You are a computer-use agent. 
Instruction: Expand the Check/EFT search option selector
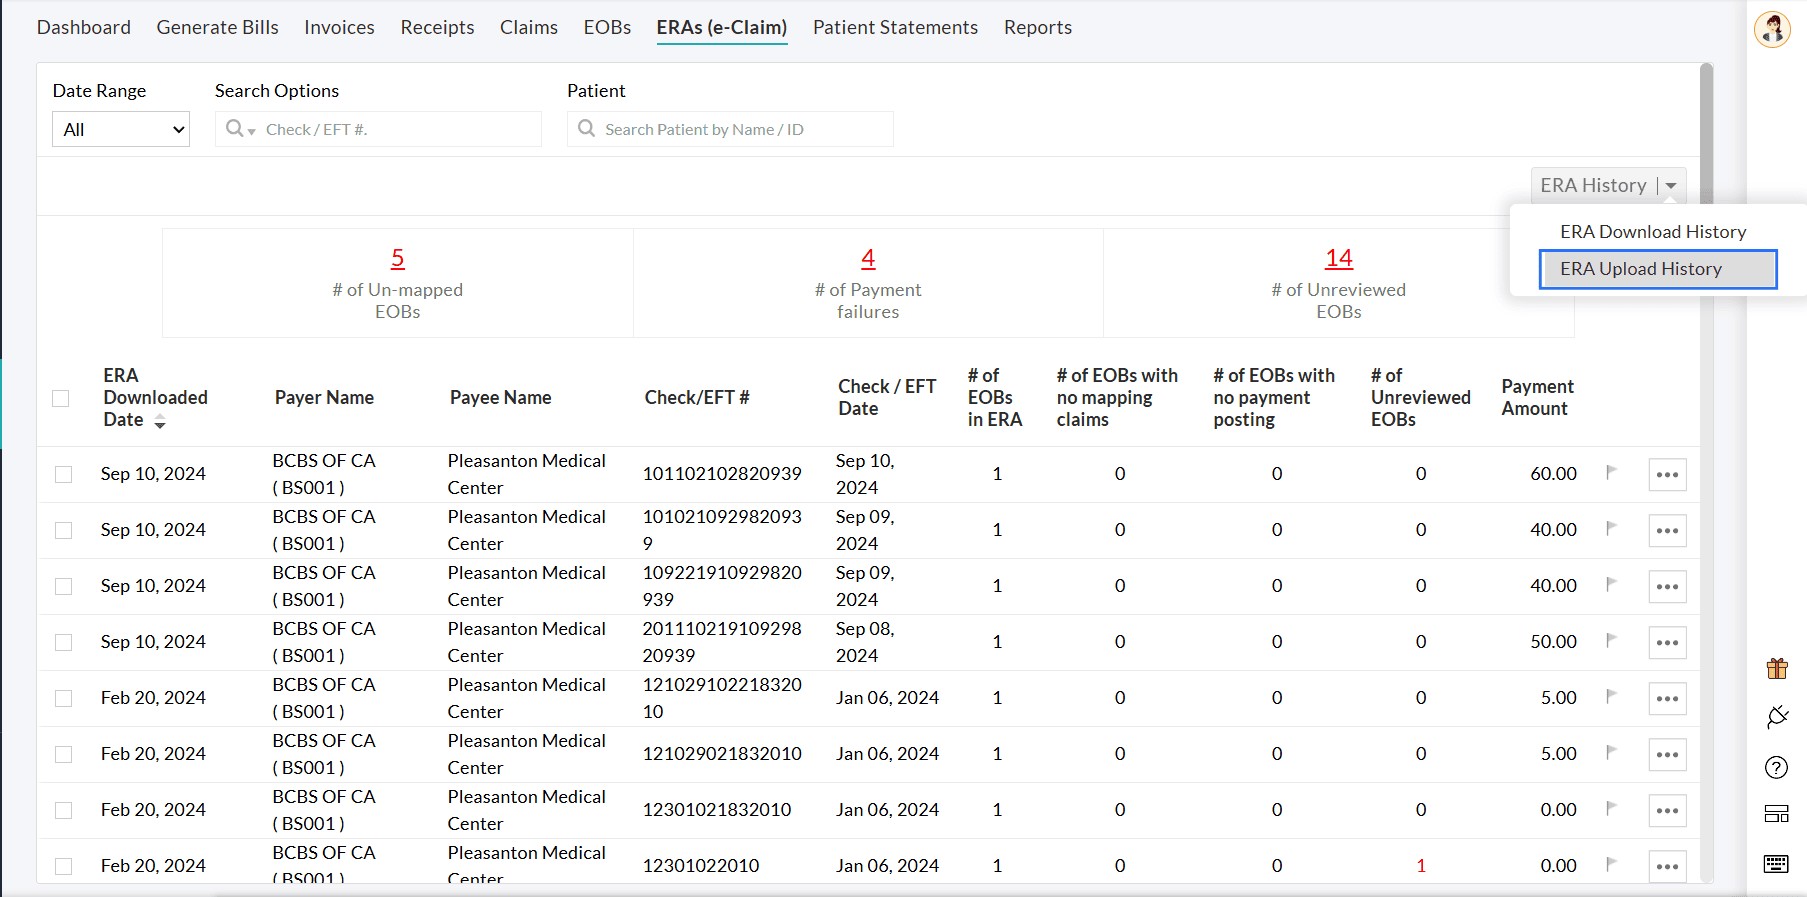241,129
